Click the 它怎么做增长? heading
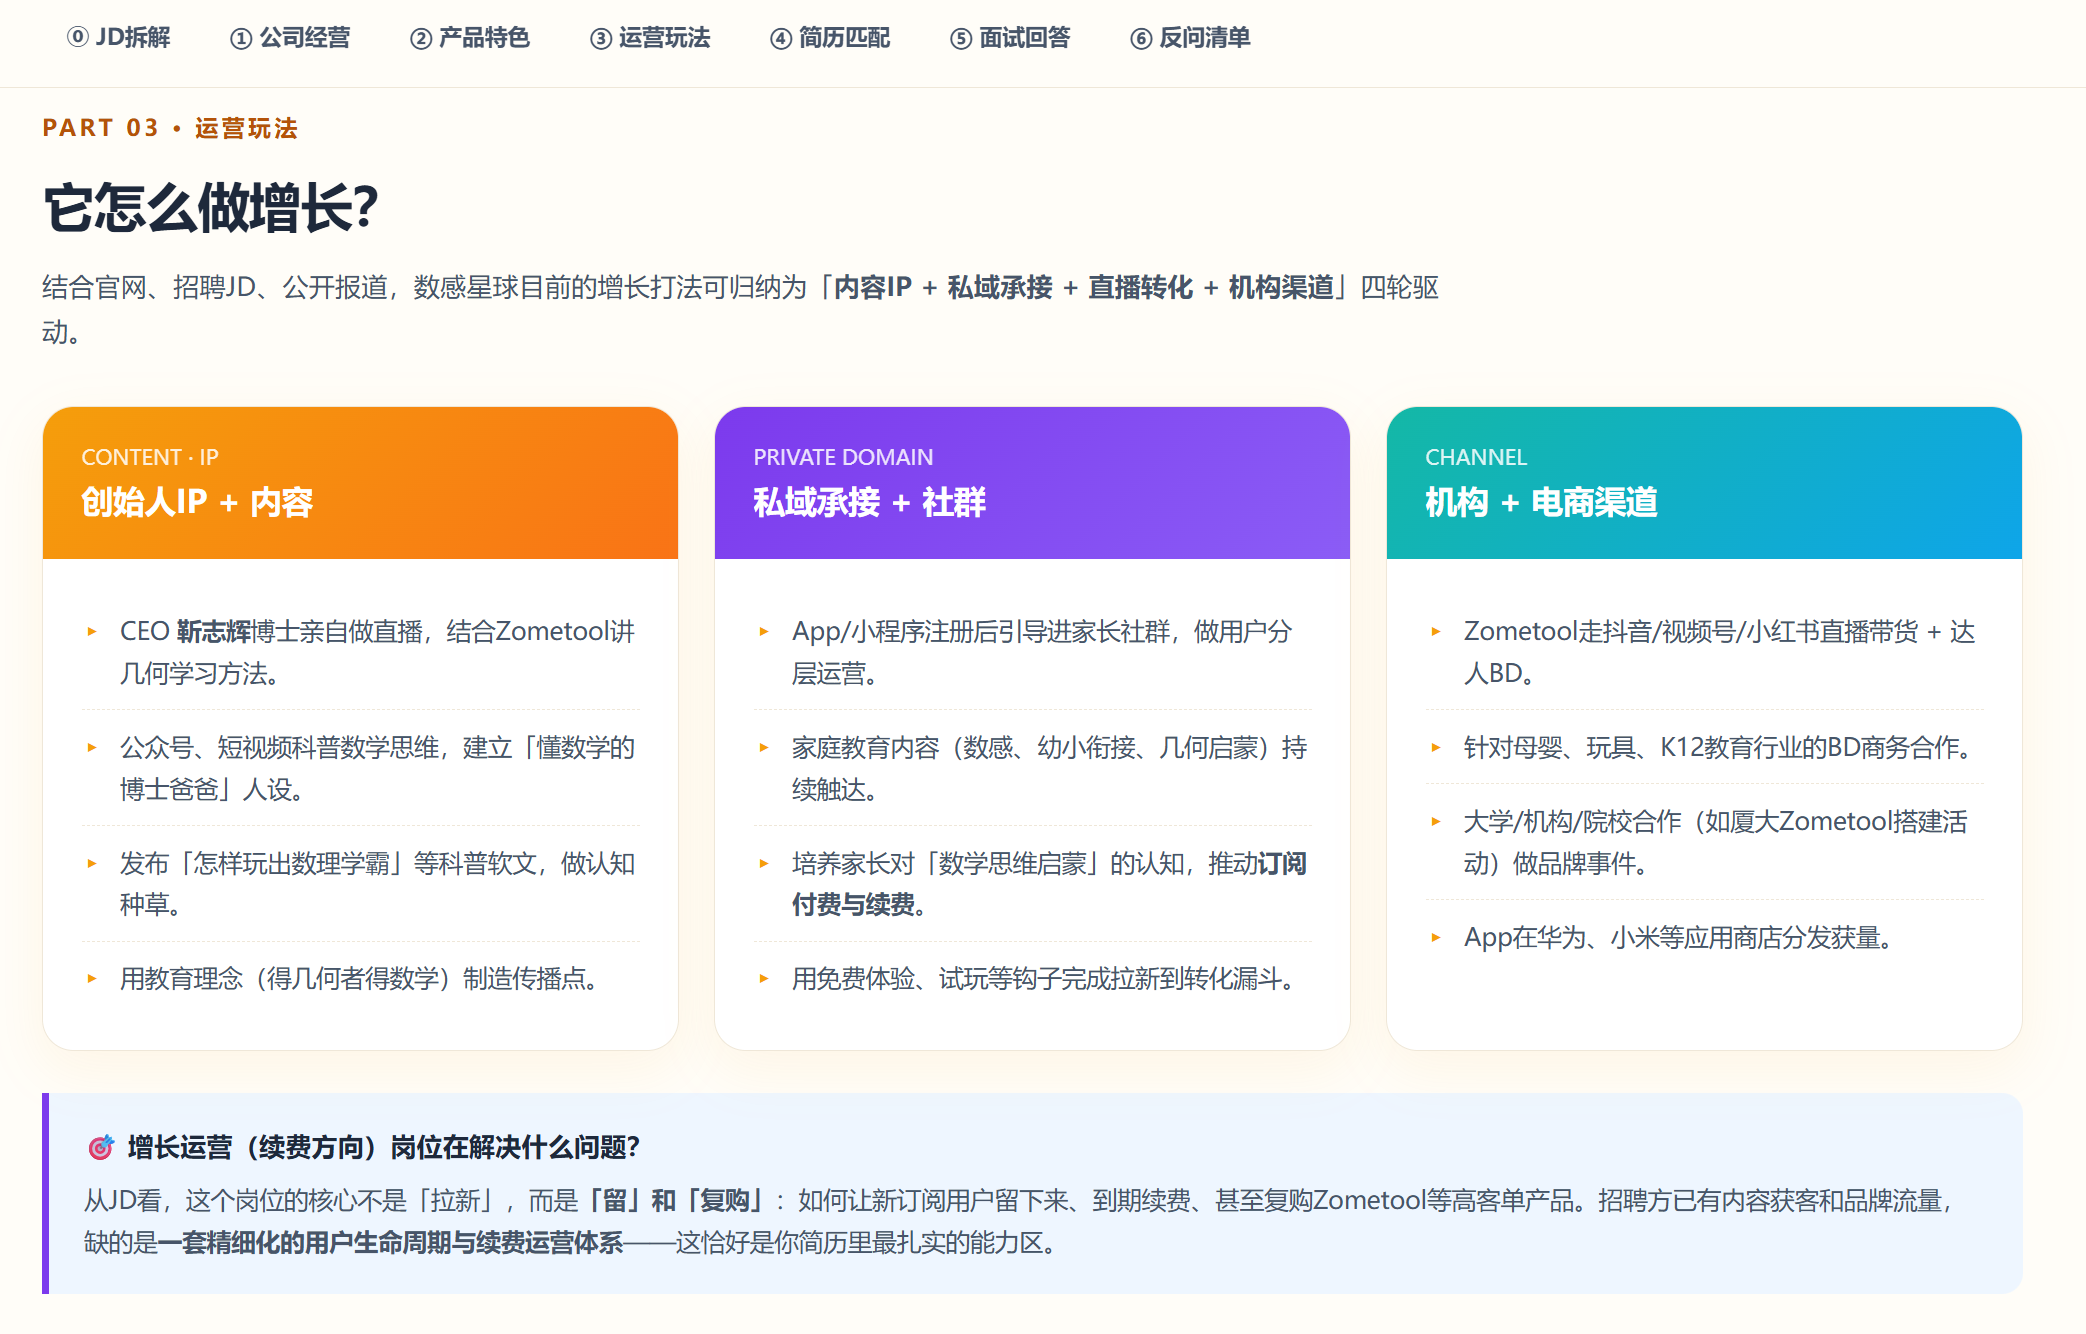 click(x=211, y=208)
